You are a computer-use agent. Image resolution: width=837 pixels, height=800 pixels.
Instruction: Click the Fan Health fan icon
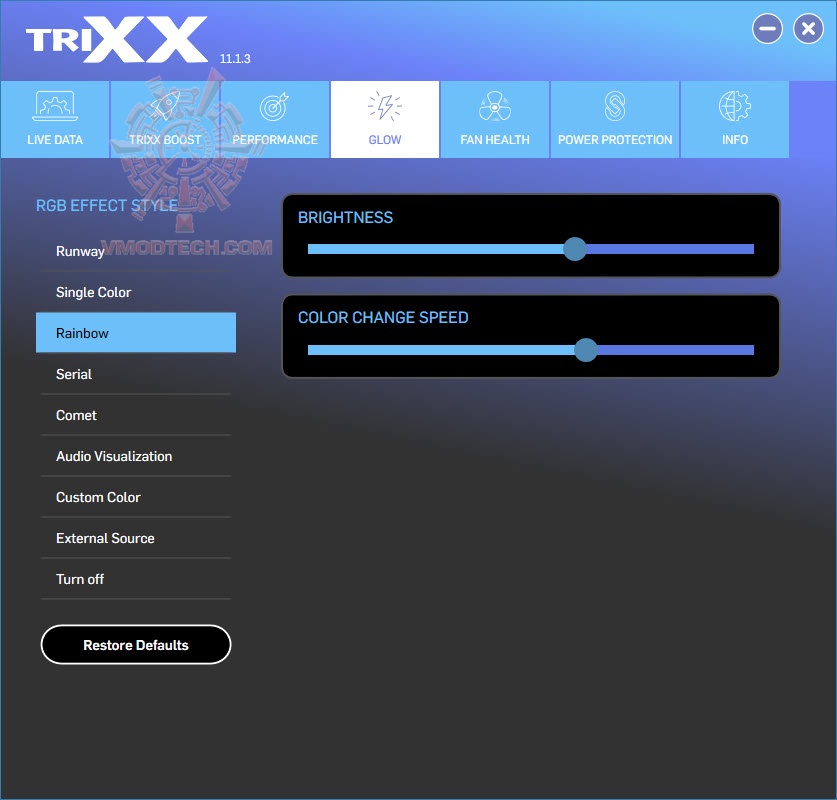click(495, 106)
